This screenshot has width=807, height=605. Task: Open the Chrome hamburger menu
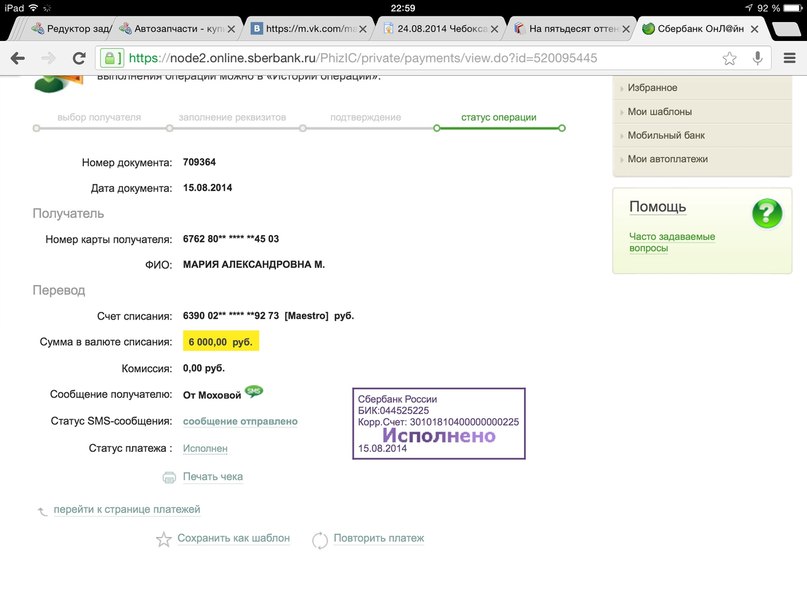click(790, 58)
